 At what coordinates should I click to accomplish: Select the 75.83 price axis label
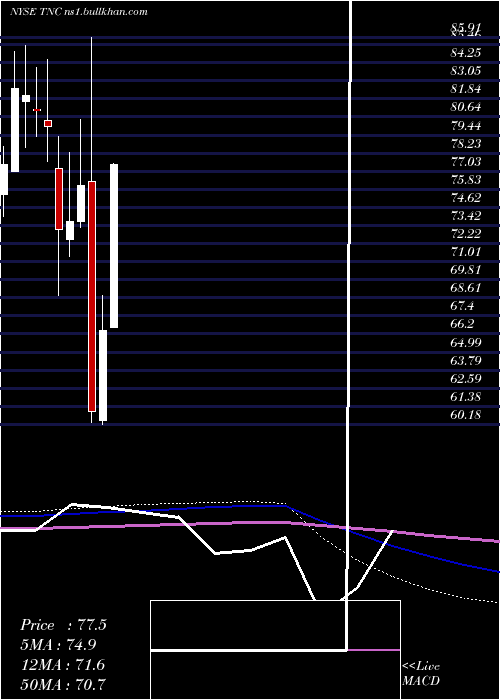(466, 179)
